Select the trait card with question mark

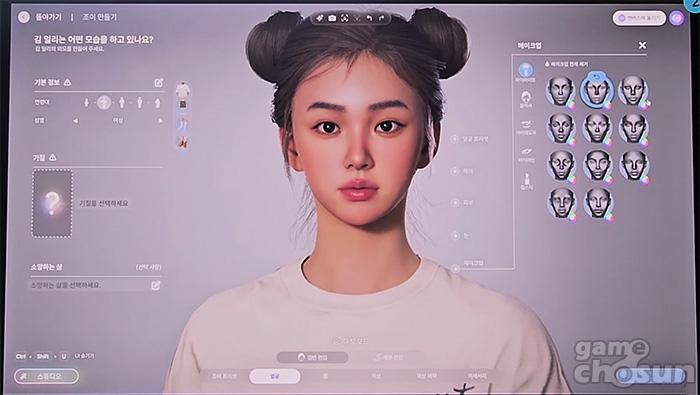pyautogui.click(x=52, y=203)
